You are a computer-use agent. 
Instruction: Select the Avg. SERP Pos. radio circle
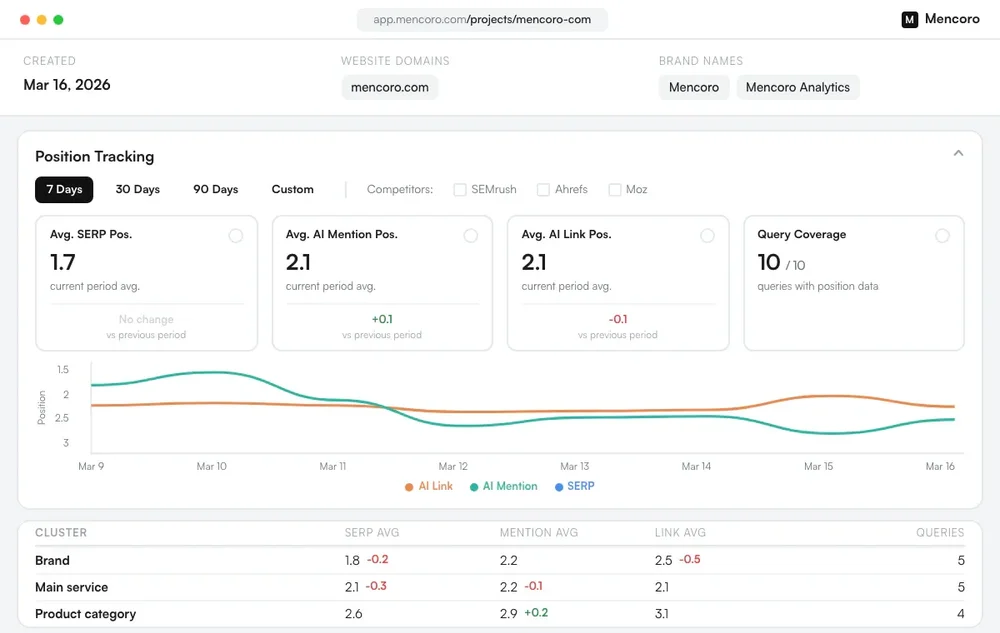(x=236, y=236)
